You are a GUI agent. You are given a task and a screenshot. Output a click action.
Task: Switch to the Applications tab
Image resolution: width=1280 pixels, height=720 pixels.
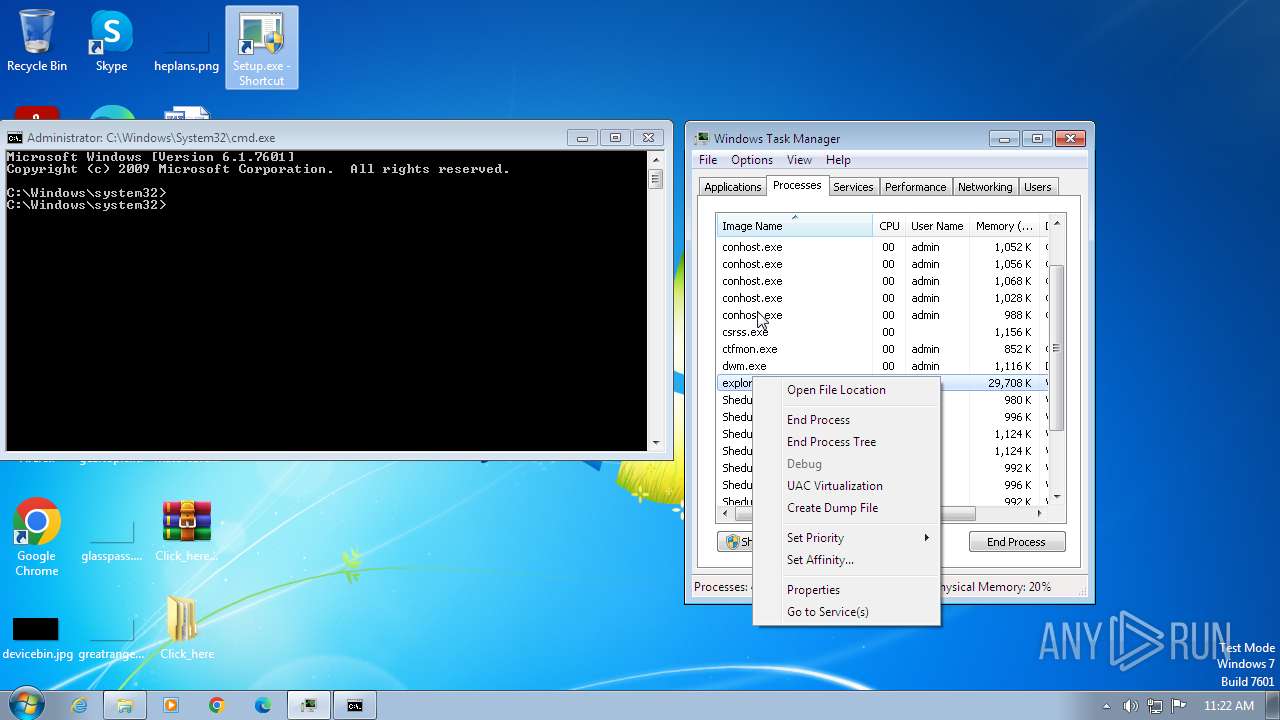pos(732,187)
